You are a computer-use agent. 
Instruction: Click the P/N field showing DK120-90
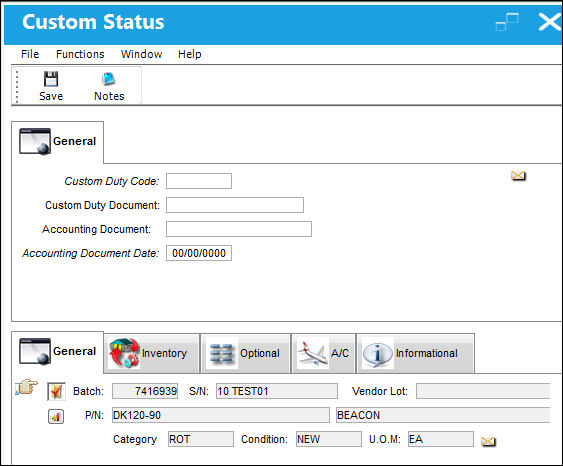[x=220, y=415]
